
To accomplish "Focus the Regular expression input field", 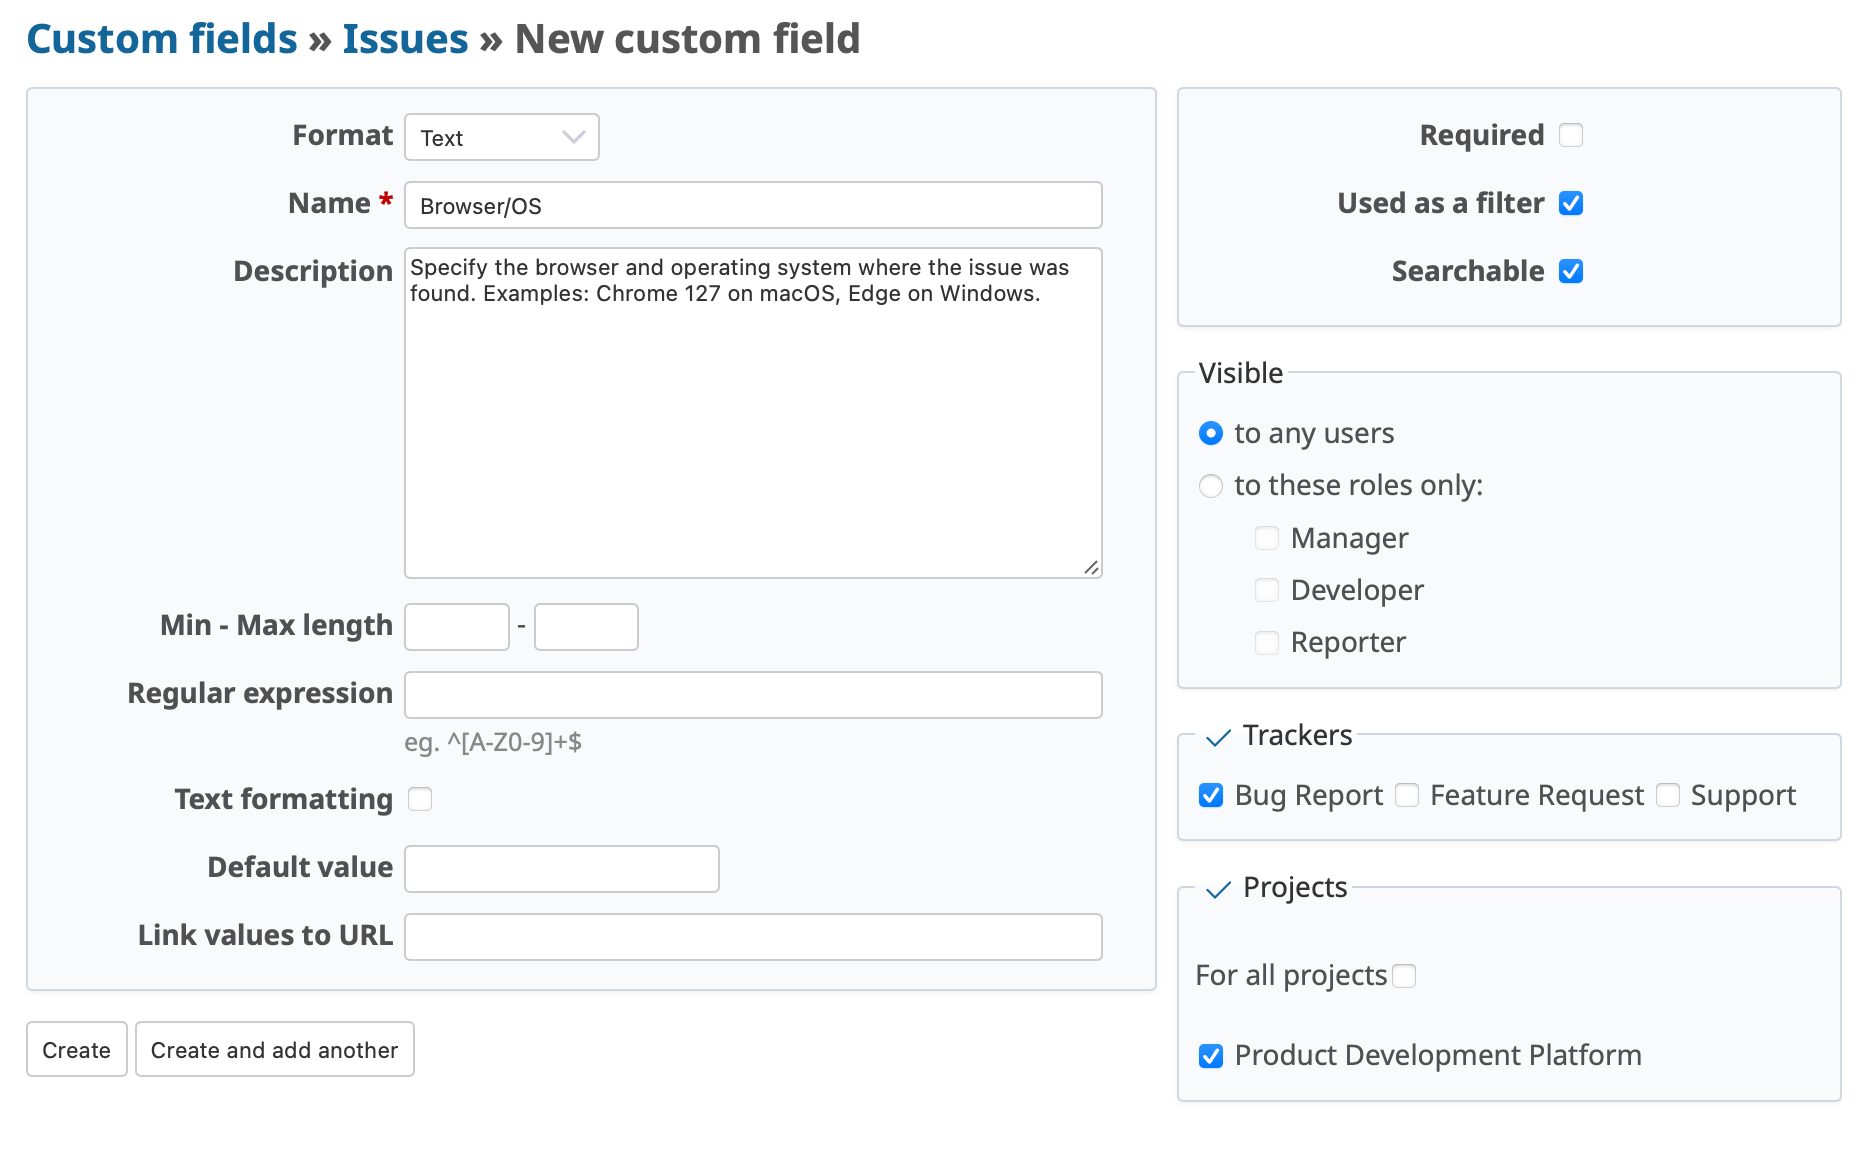I will click(x=752, y=694).
